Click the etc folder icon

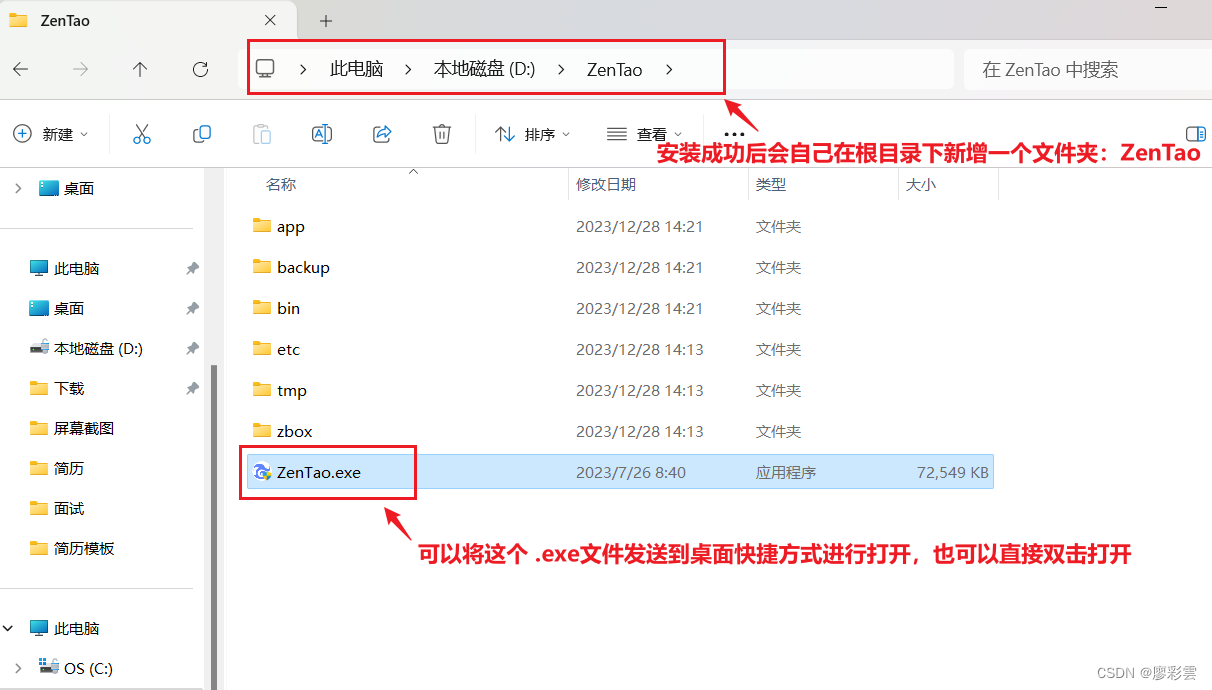click(262, 349)
